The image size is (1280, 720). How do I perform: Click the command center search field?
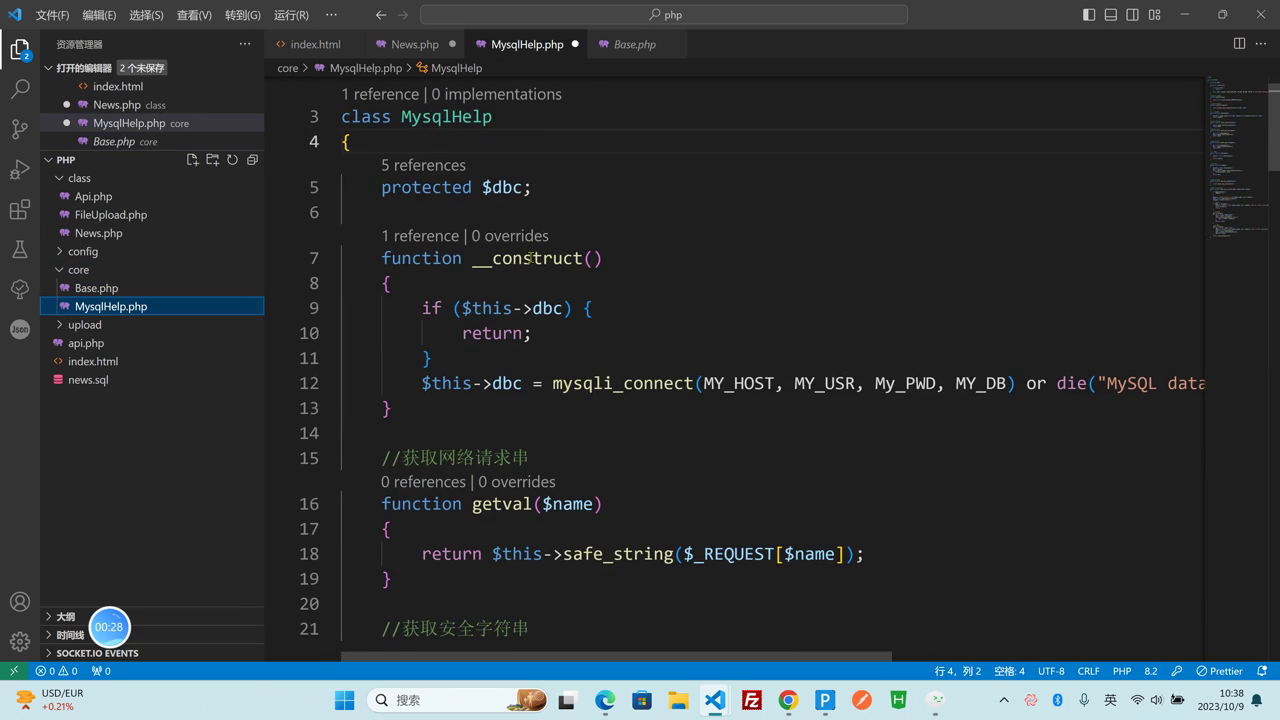664,15
